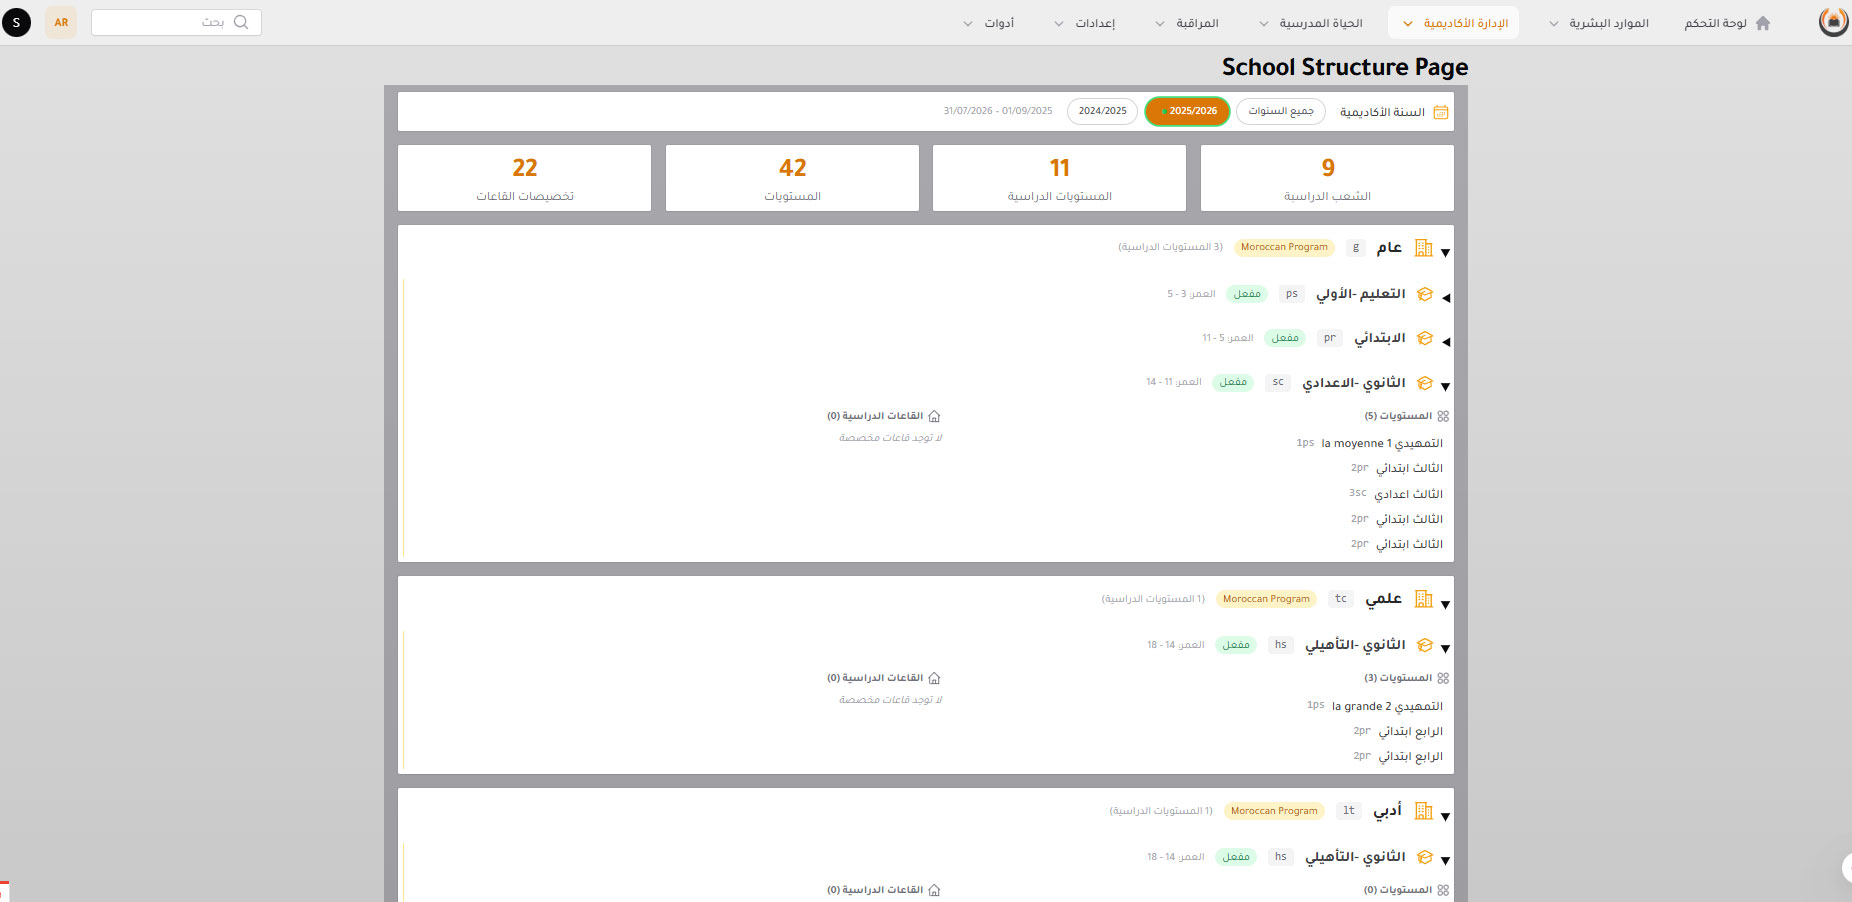Screen dimensions: 1852x902
Task: Switch language using the AR button
Action: click(x=61, y=22)
